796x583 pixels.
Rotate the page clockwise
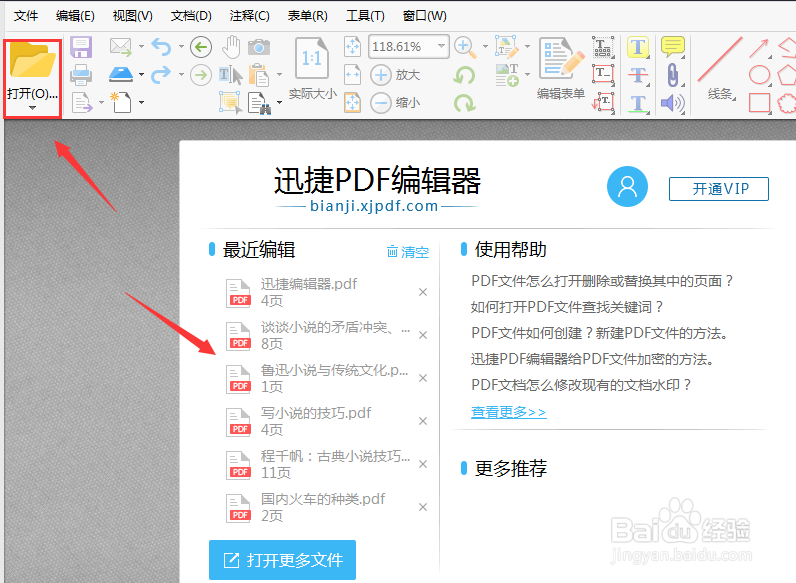pos(465,103)
